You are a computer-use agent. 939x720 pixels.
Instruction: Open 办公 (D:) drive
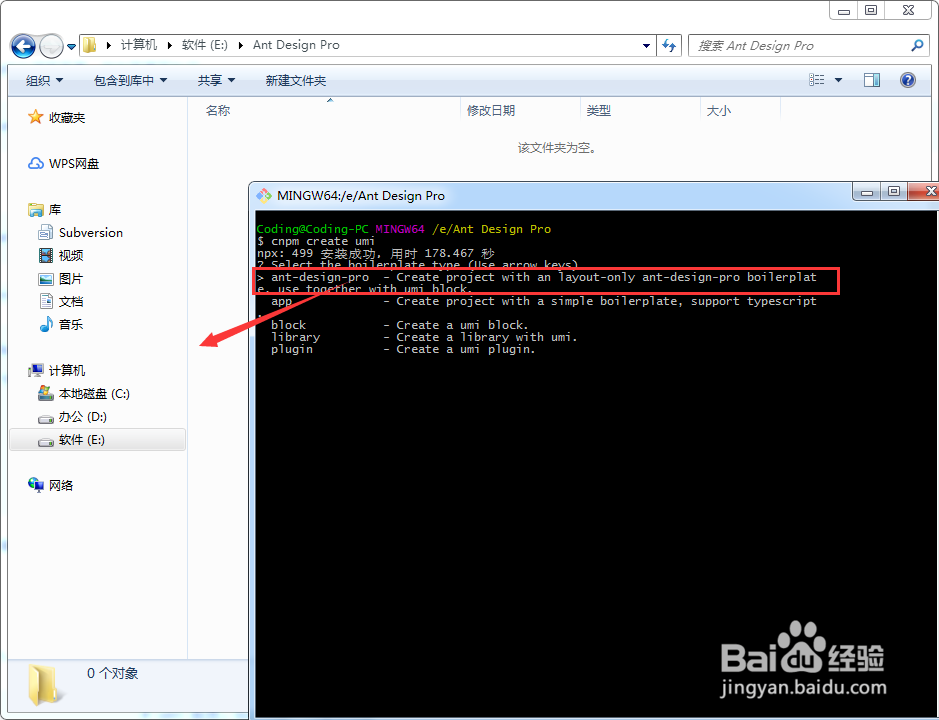click(x=83, y=416)
